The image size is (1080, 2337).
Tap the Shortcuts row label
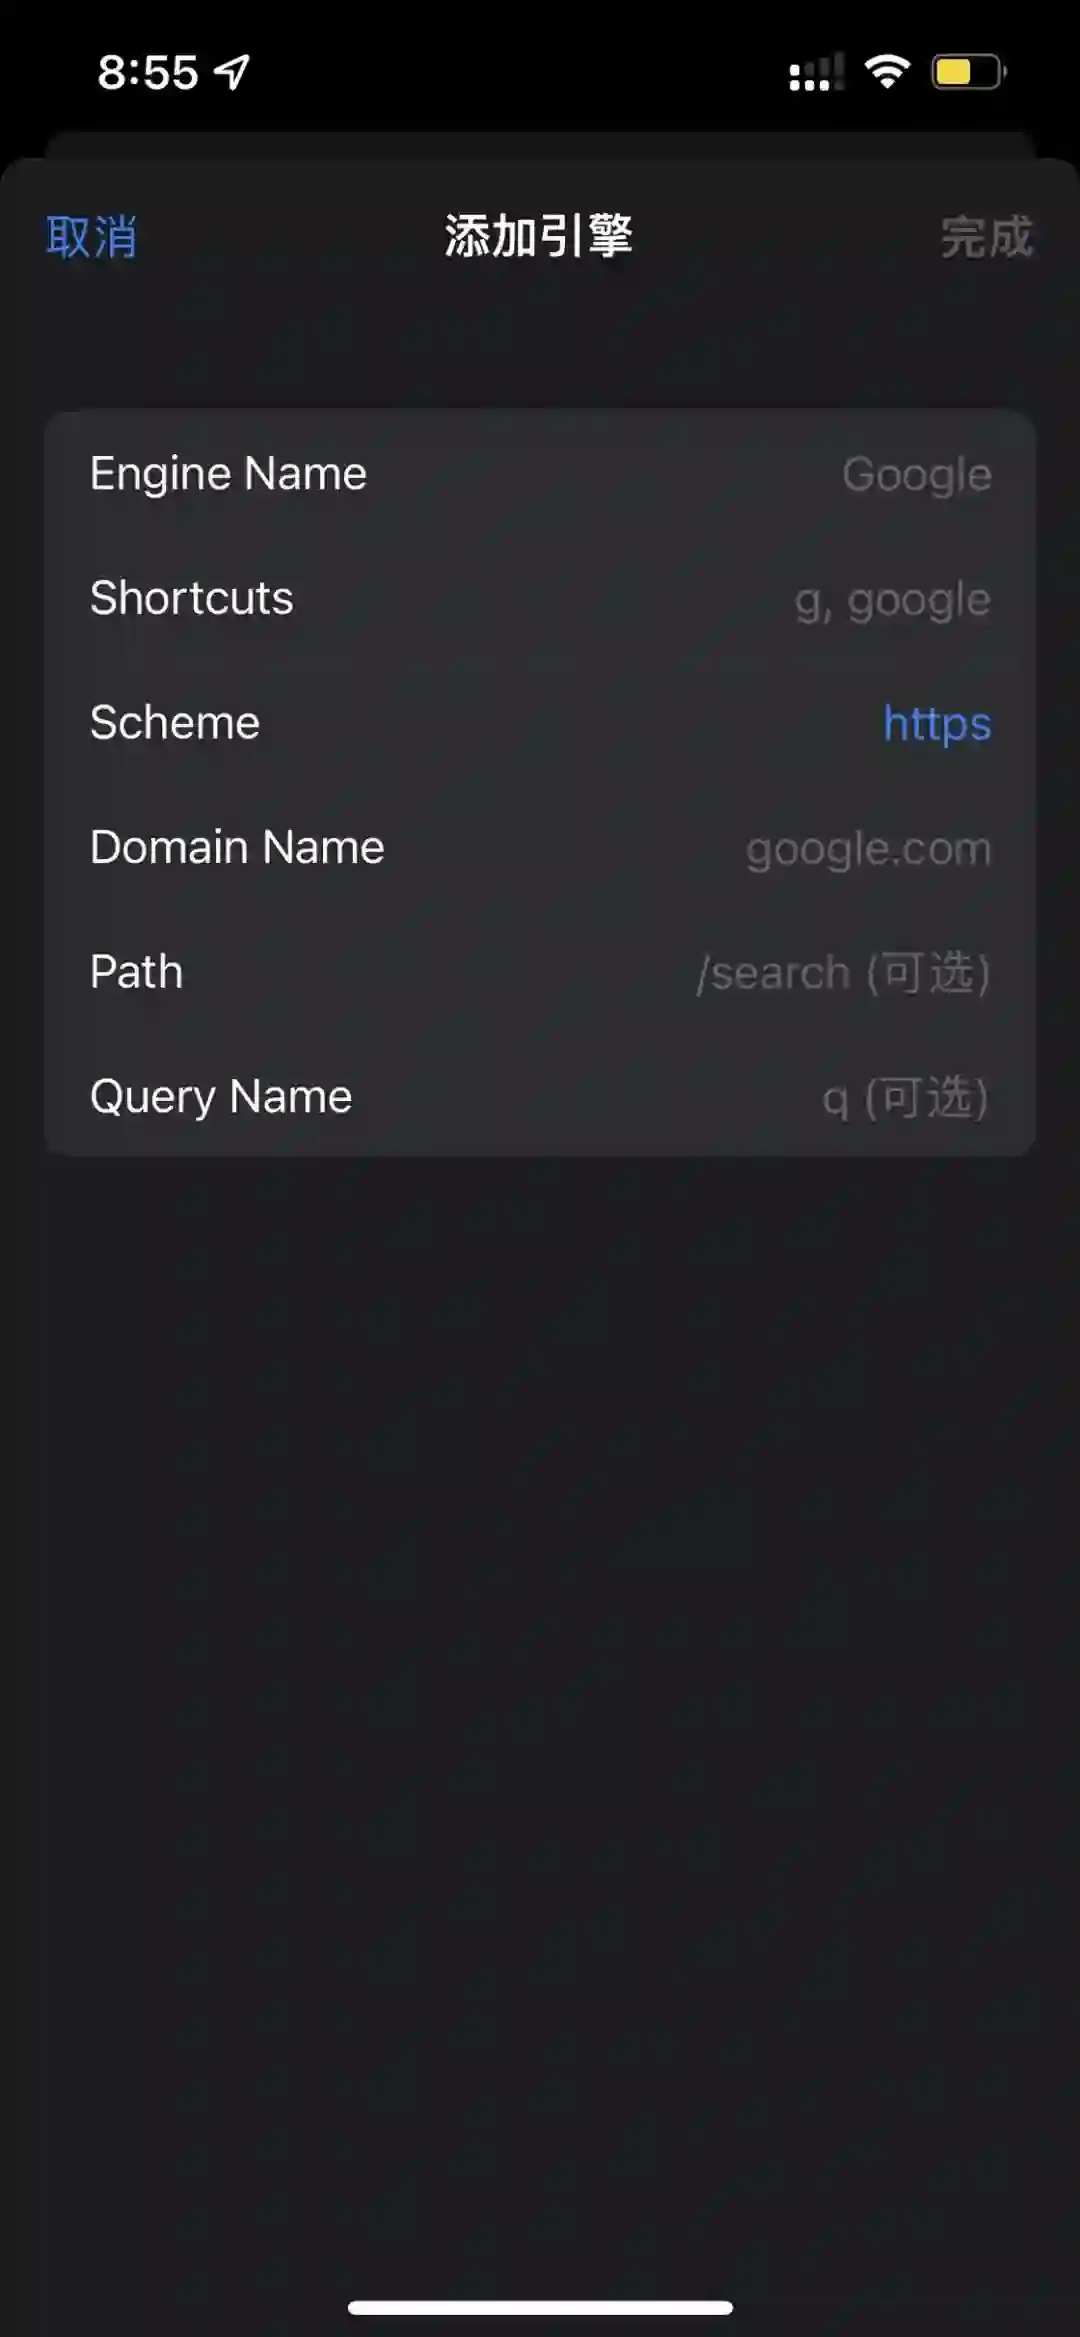[x=191, y=598]
